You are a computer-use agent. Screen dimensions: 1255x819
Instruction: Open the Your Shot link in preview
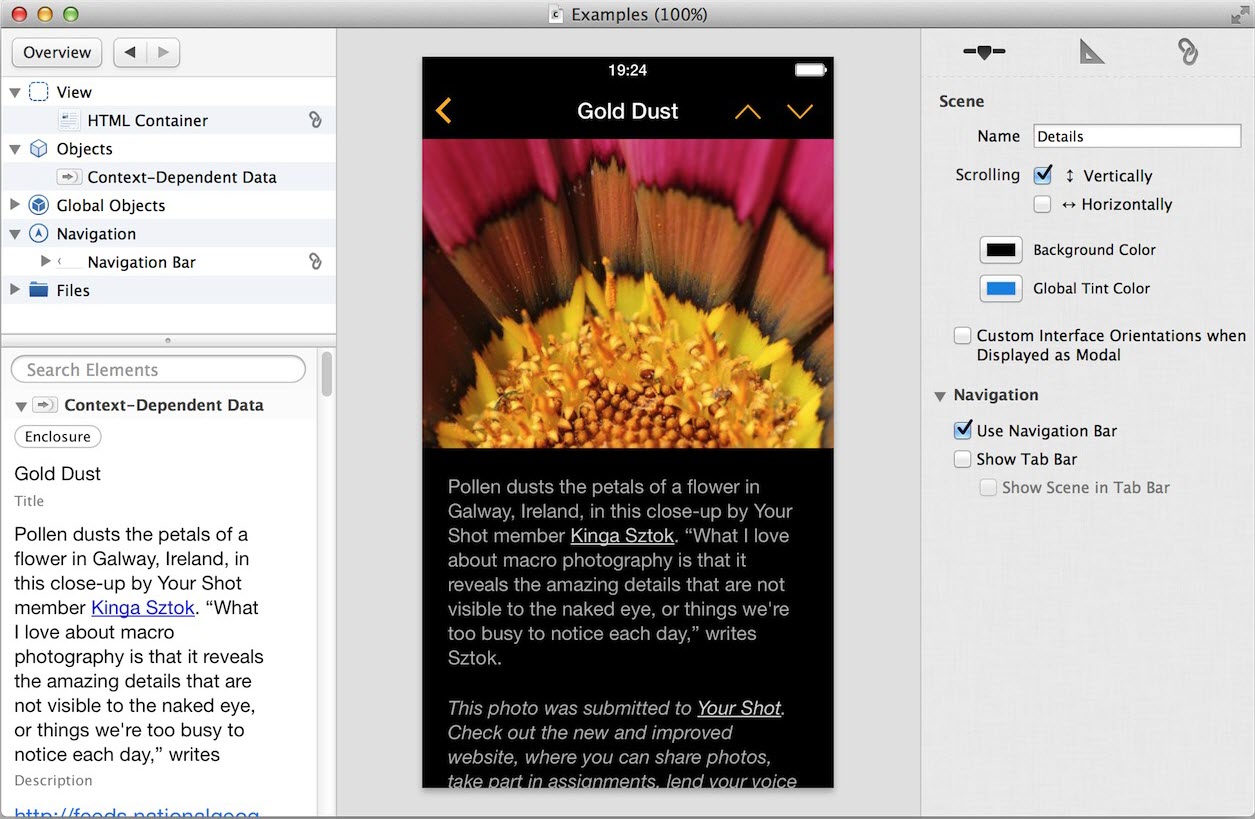(x=739, y=708)
